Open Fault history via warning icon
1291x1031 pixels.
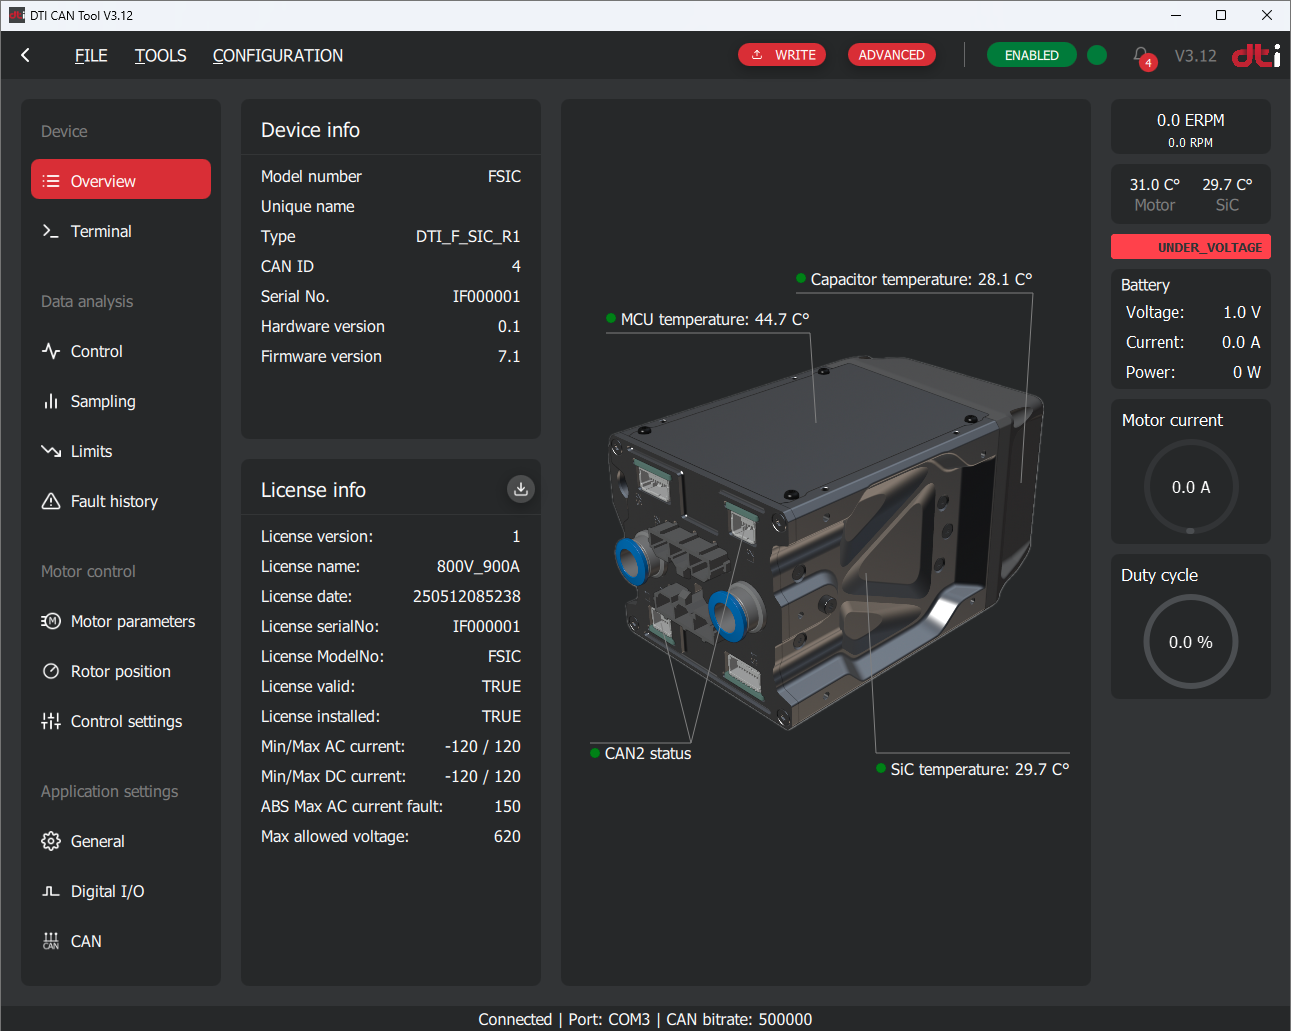pyautogui.click(x=51, y=501)
